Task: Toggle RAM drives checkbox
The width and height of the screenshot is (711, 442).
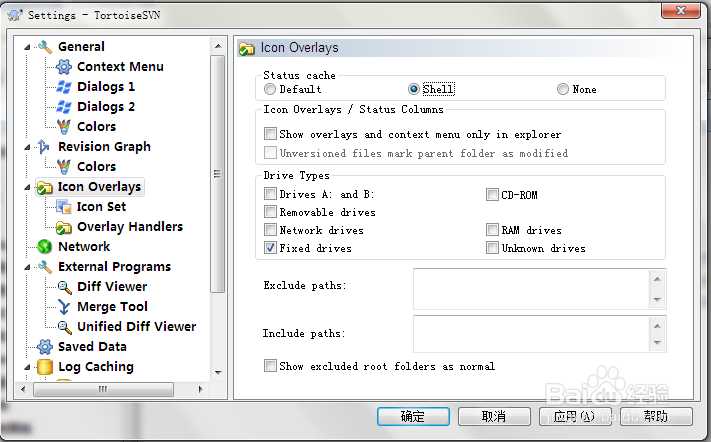Action: pyautogui.click(x=492, y=230)
